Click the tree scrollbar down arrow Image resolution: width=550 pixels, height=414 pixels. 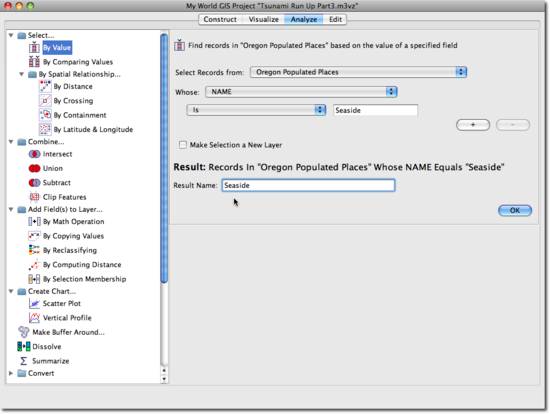(x=164, y=379)
